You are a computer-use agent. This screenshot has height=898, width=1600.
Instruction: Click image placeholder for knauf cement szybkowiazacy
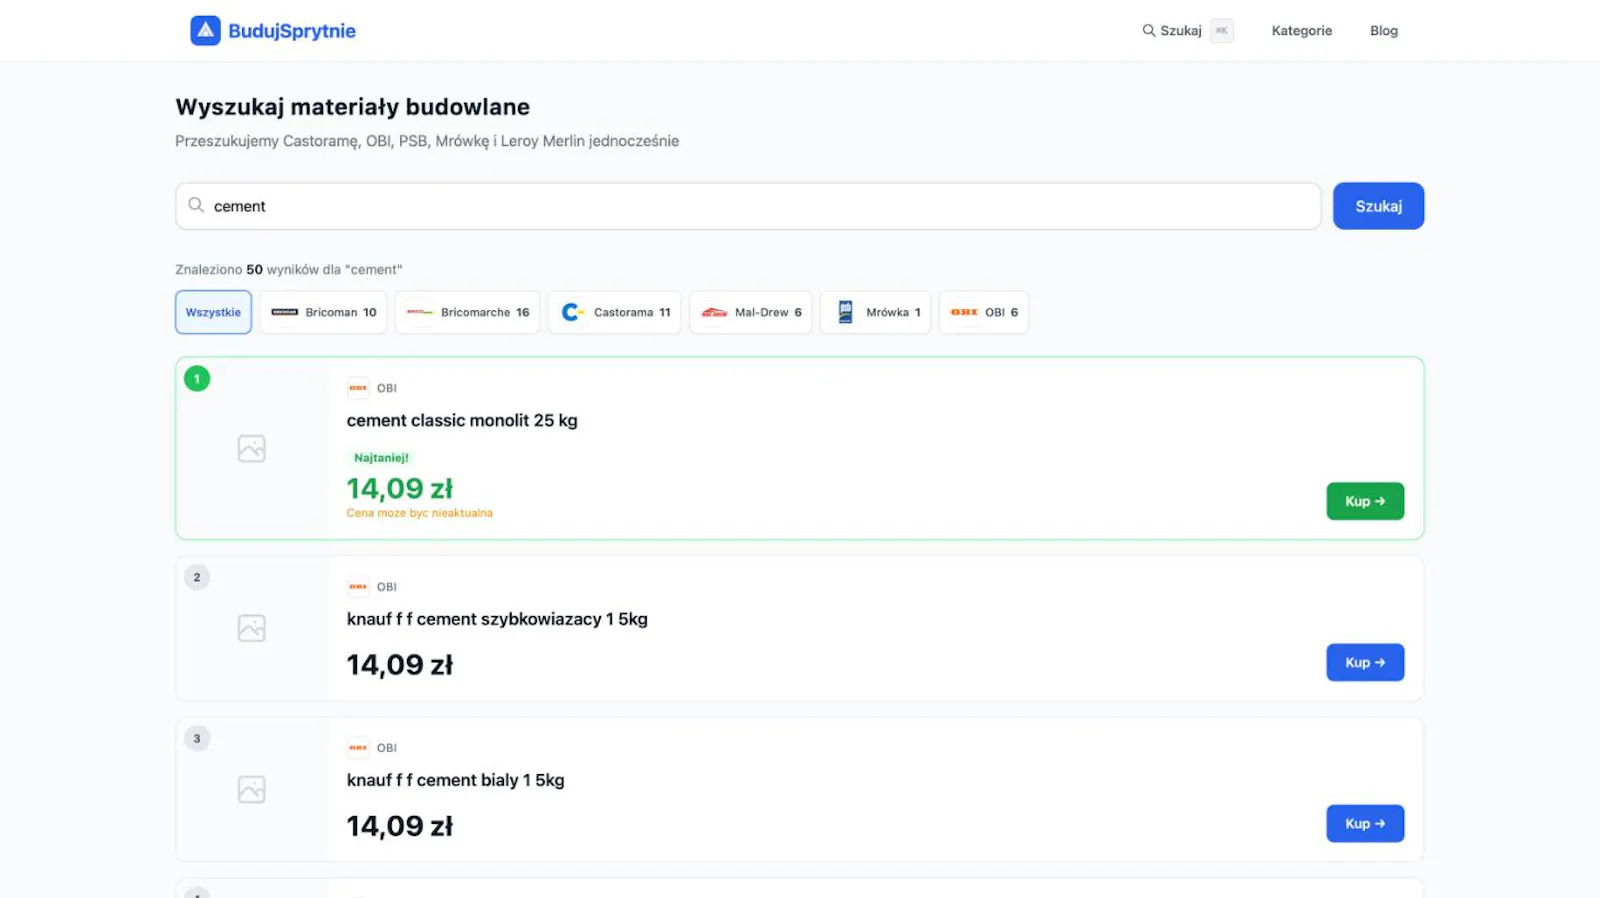coord(252,628)
